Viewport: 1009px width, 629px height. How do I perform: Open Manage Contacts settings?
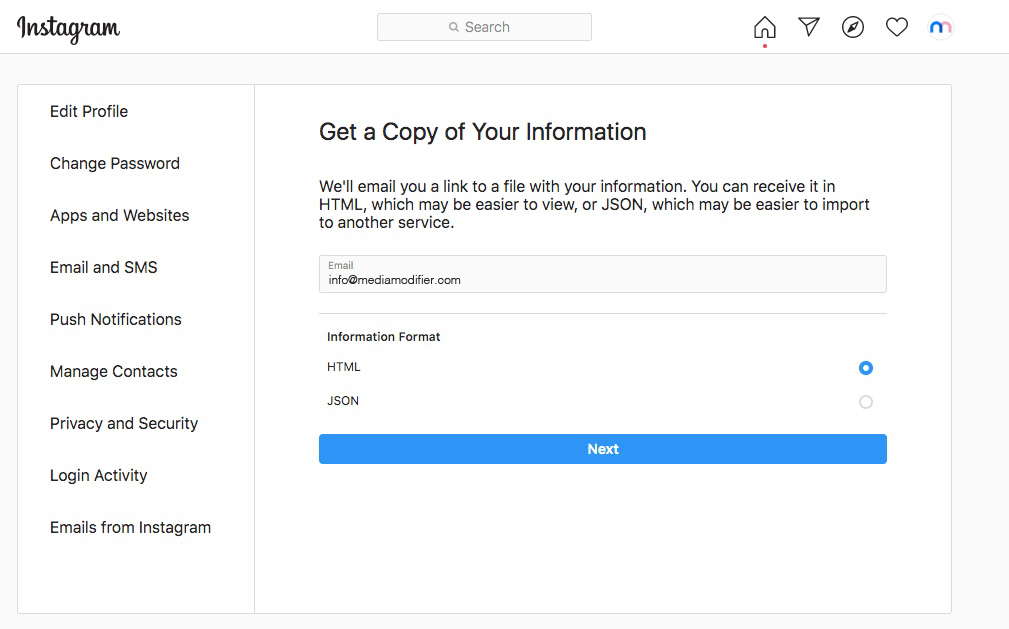coord(113,371)
